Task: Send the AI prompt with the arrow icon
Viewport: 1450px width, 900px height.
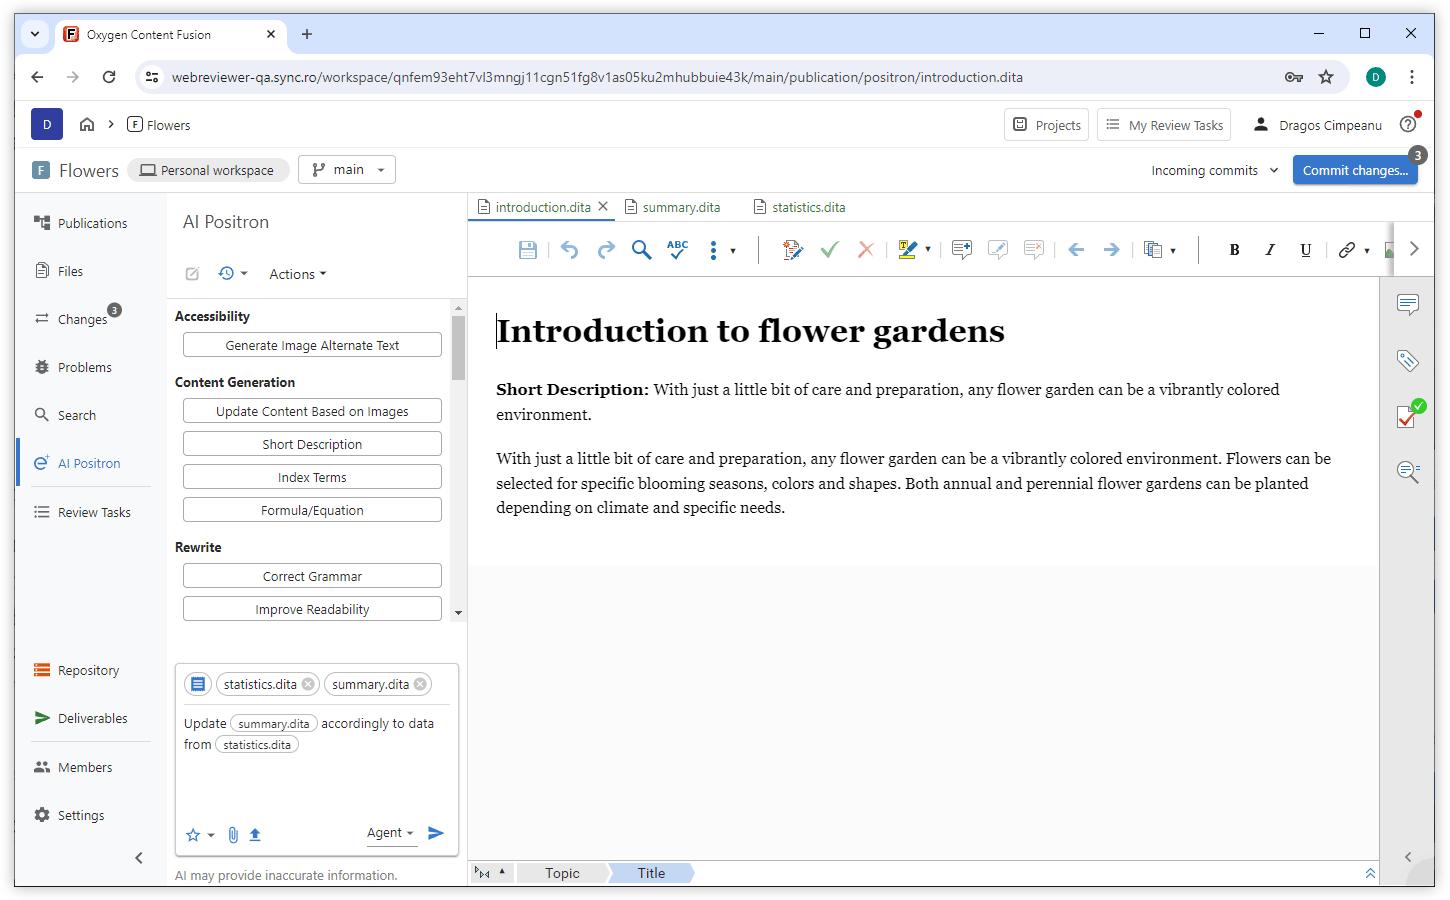Action: (436, 833)
